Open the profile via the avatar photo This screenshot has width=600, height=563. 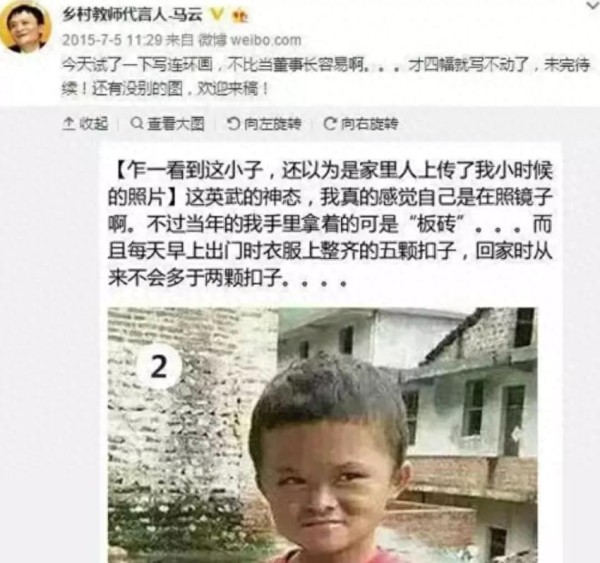pyautogui.click(x=25, y=28)
